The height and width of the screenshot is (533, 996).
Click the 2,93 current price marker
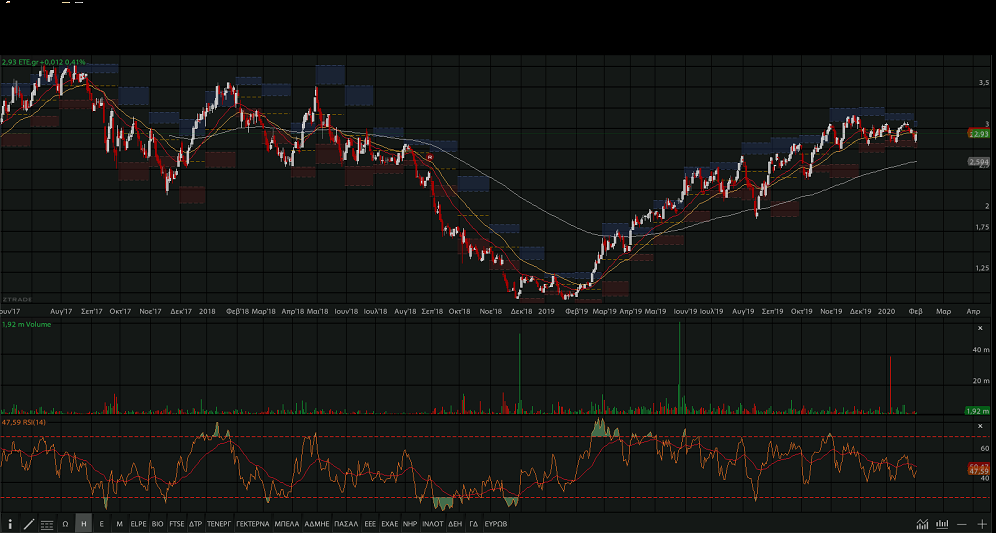coord(979,133)
